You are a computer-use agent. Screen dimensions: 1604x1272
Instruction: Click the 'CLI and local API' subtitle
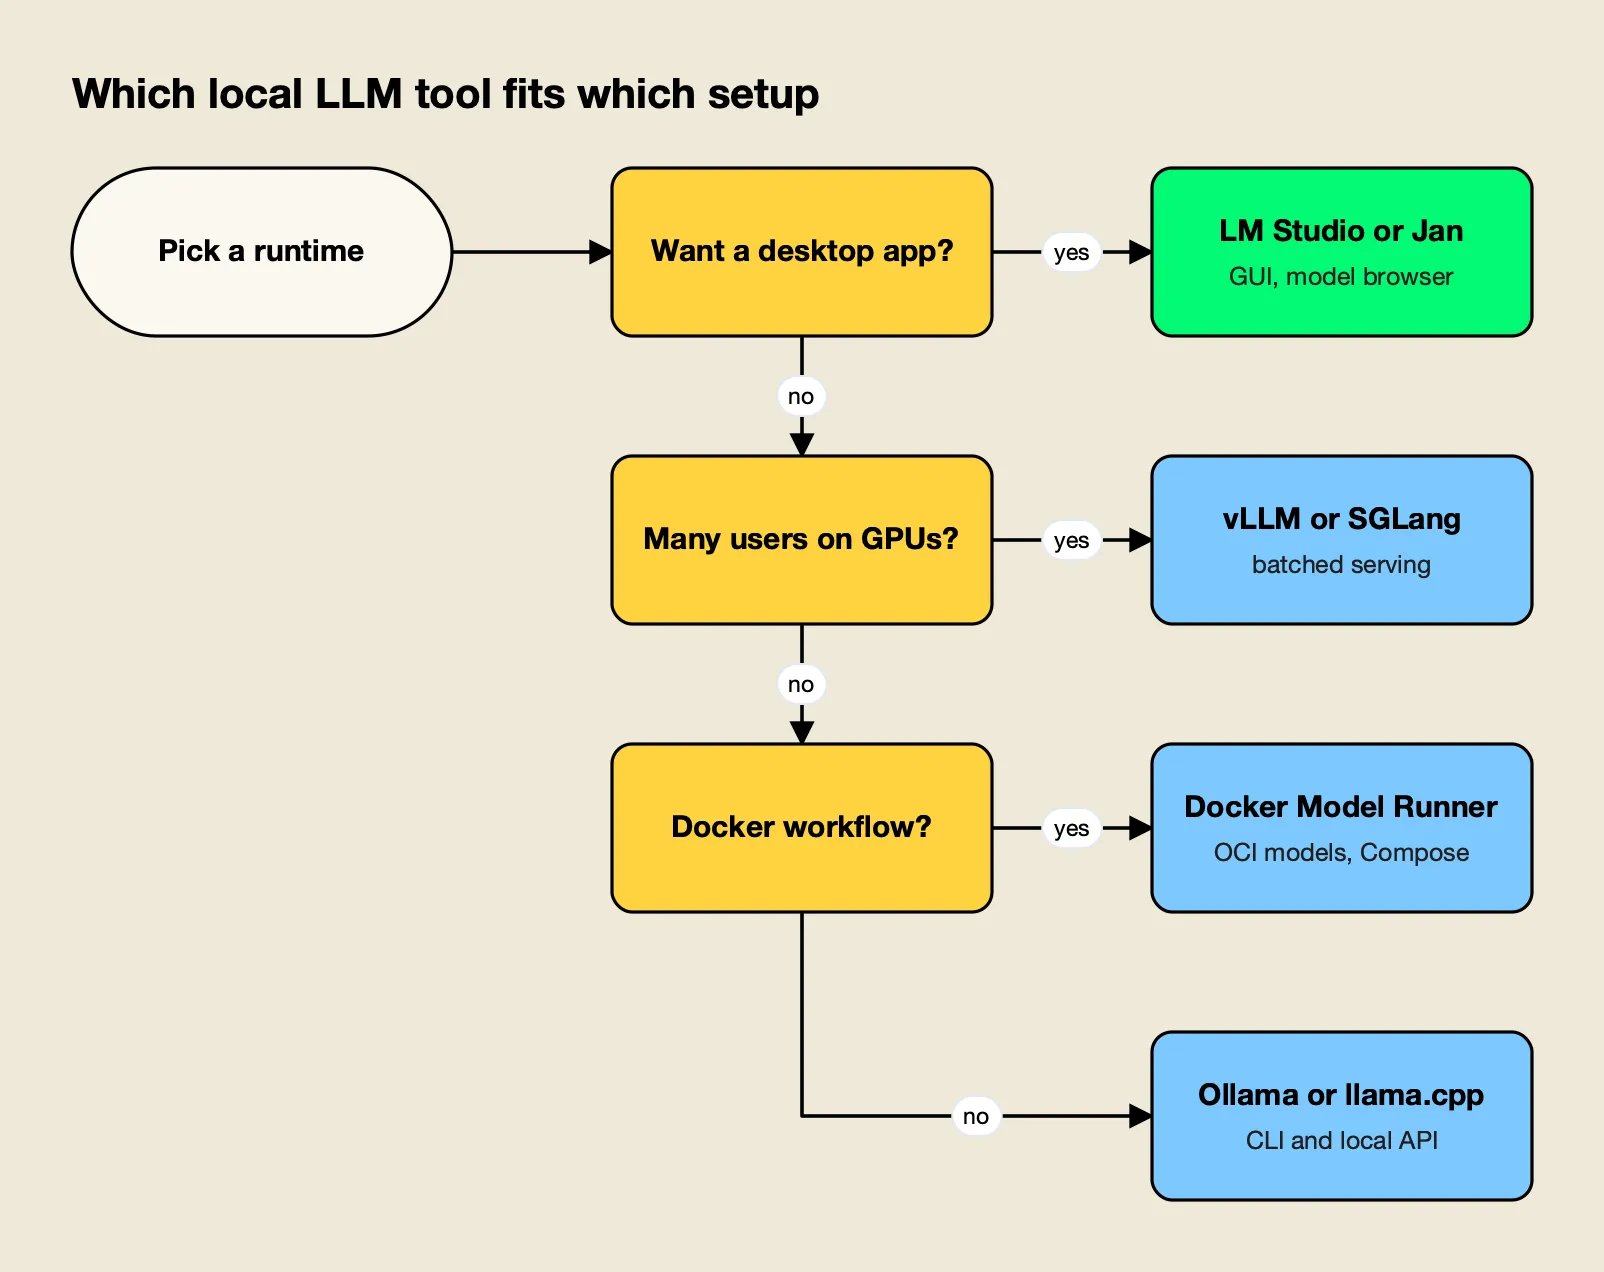pos(1341,1141)
